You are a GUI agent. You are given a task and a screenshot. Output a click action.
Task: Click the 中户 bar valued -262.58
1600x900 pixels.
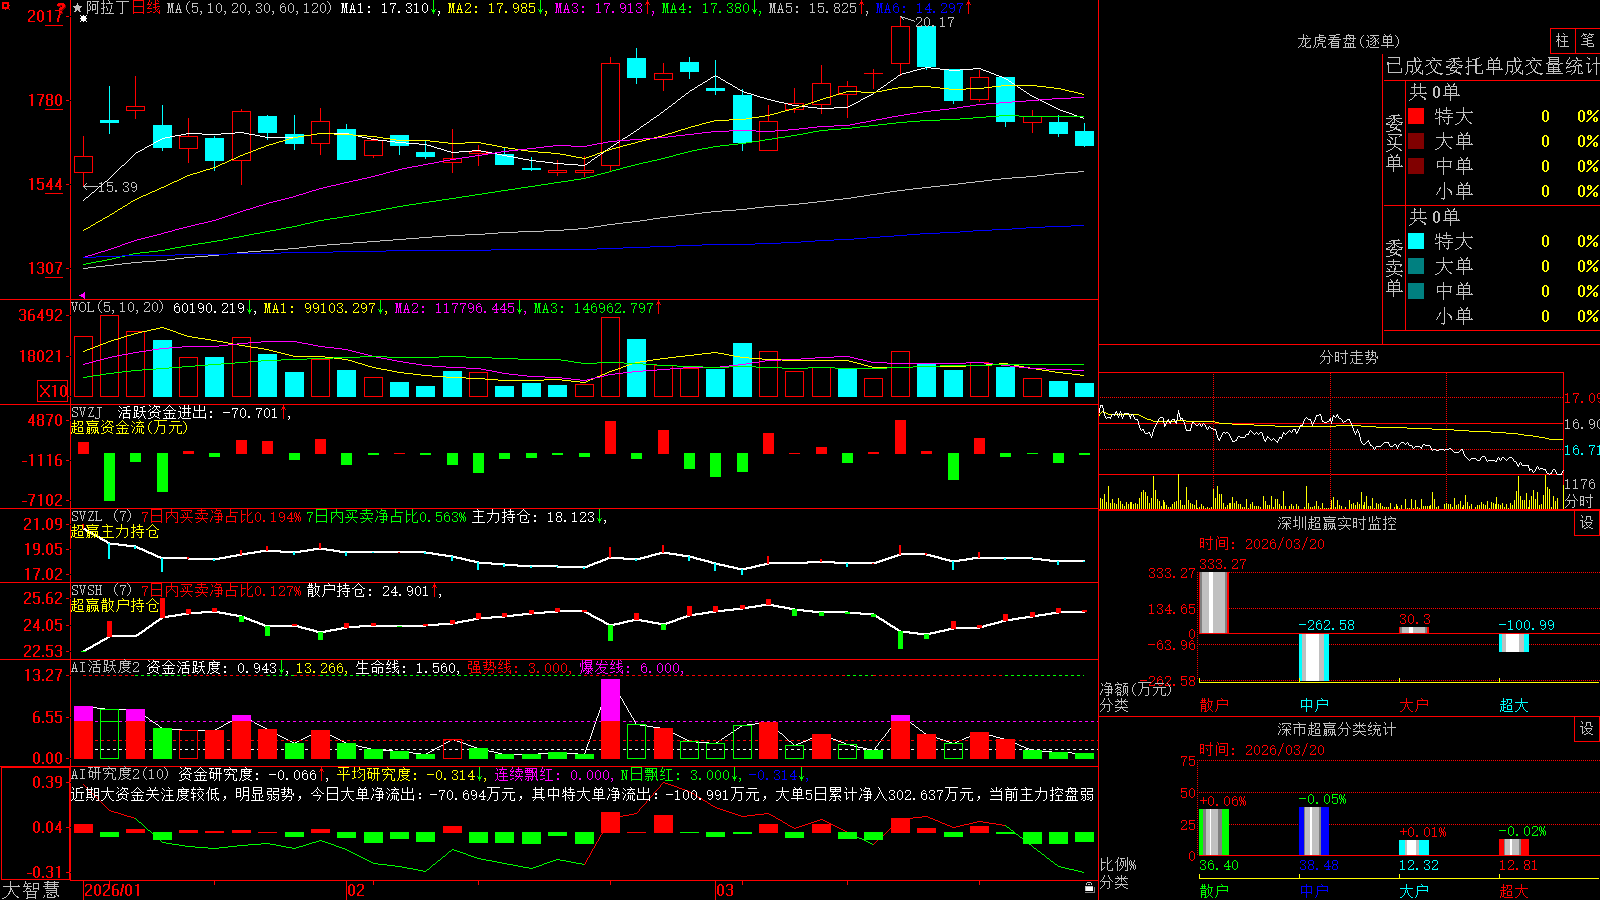pyautogui.click(x=1314, y=657)
